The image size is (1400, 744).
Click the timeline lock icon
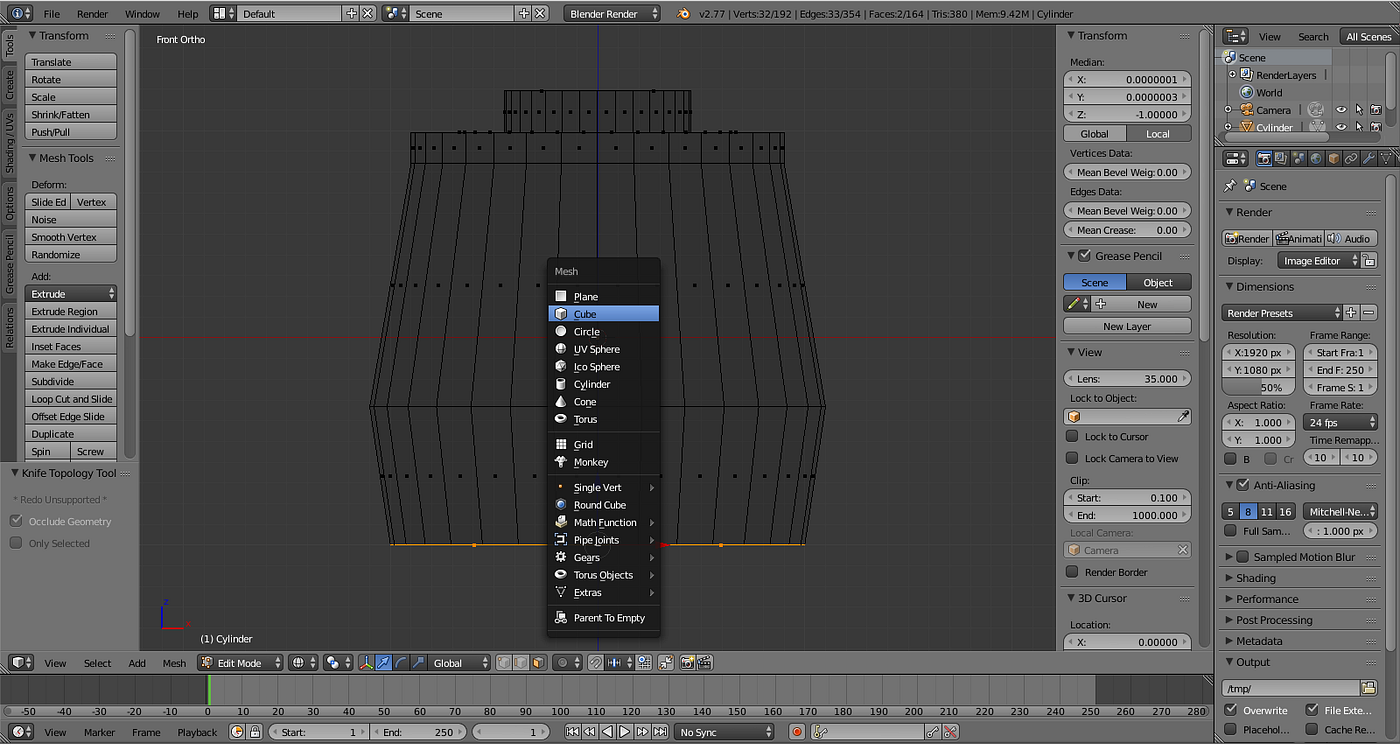254,732
